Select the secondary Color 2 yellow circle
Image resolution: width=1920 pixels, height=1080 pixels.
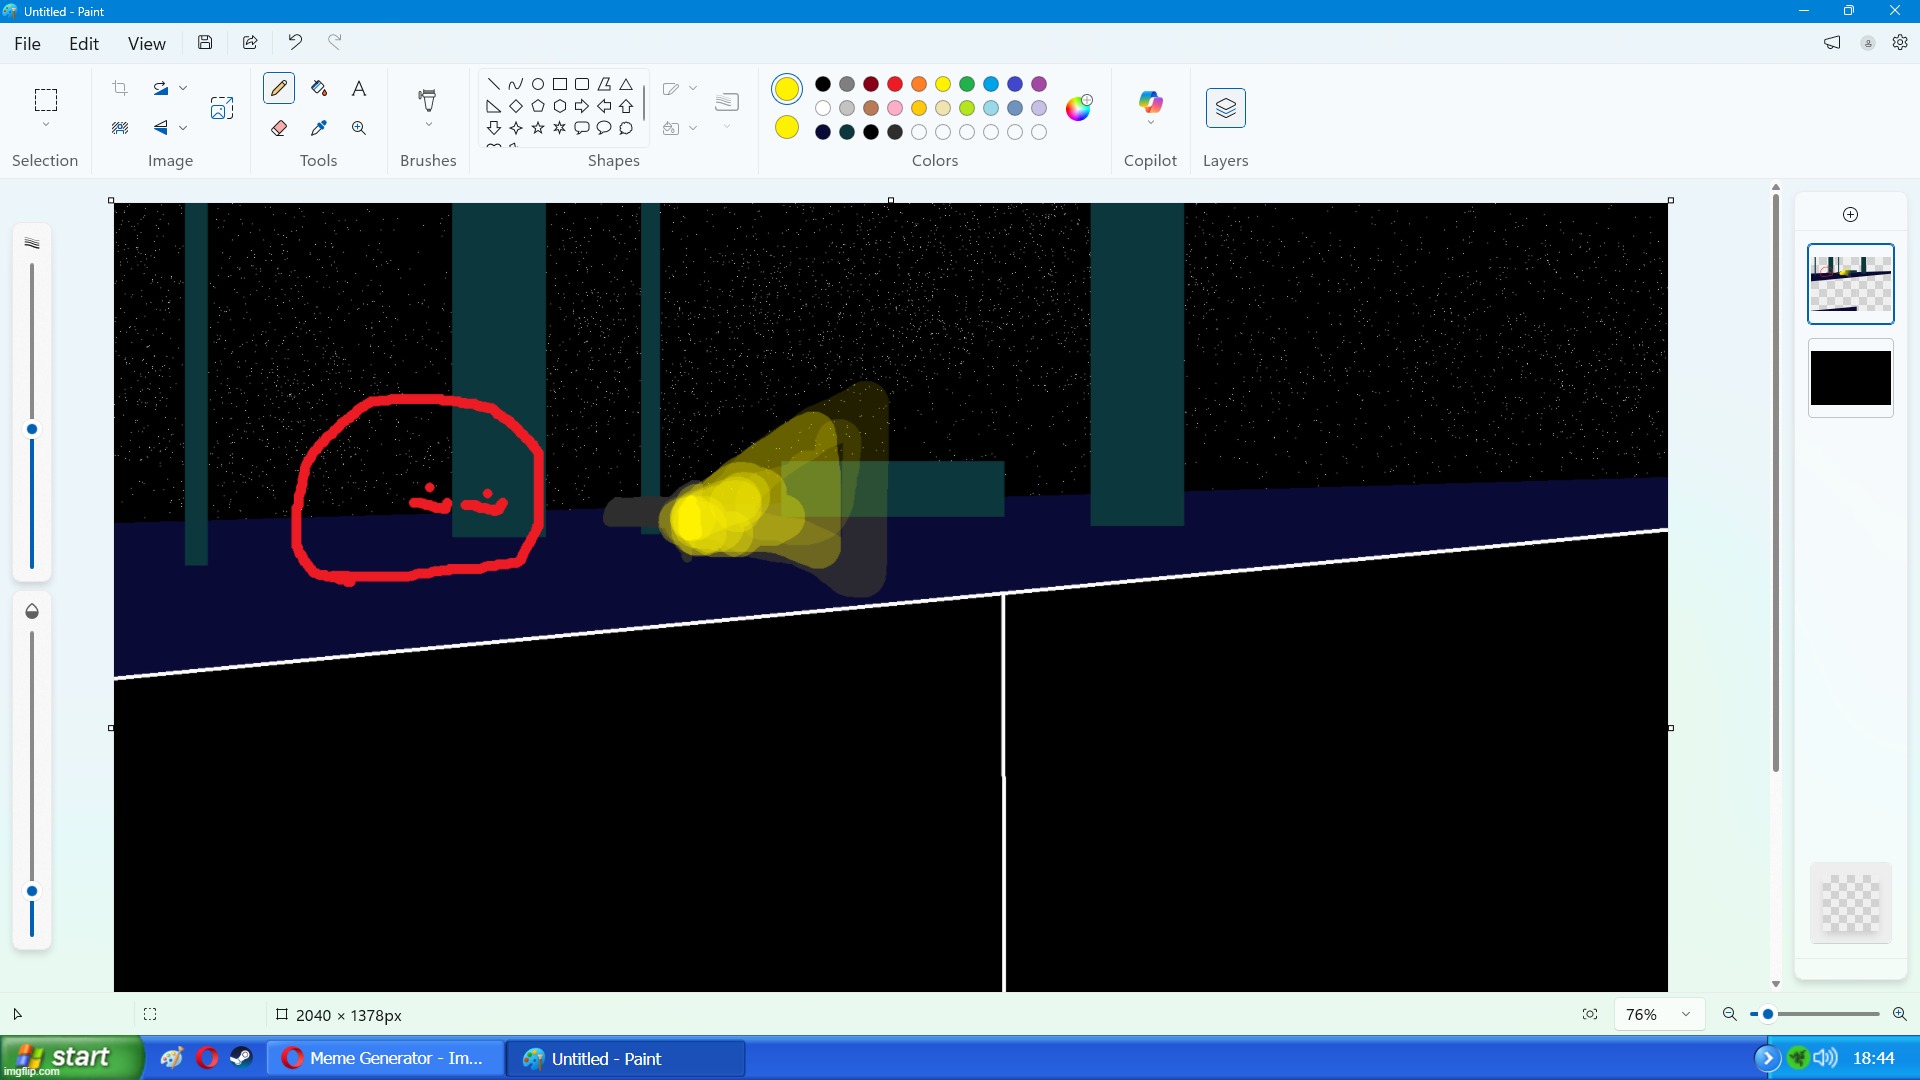(787, 128)
